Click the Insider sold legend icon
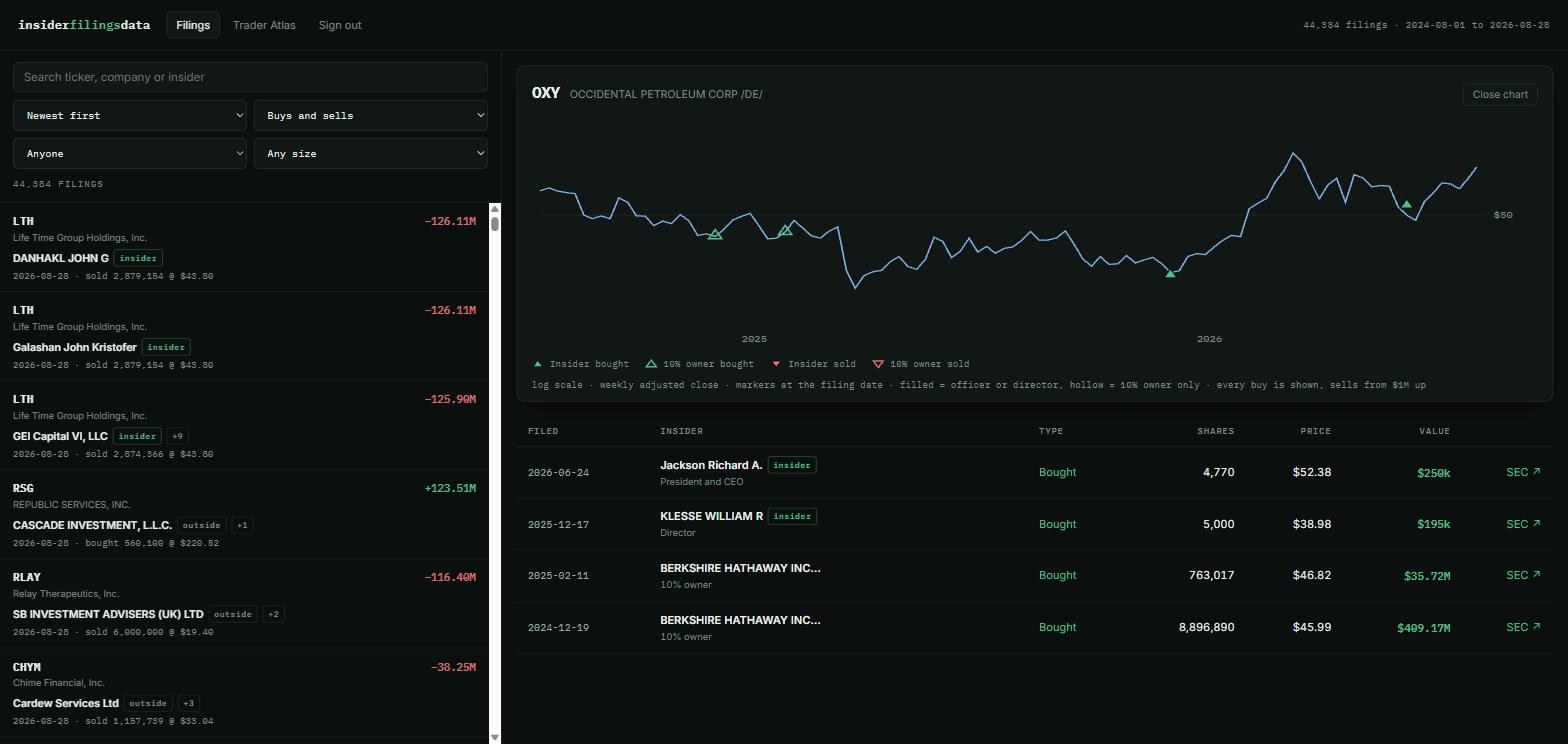The height and width of the screenshot is (744, 1568). pos(776,364)
